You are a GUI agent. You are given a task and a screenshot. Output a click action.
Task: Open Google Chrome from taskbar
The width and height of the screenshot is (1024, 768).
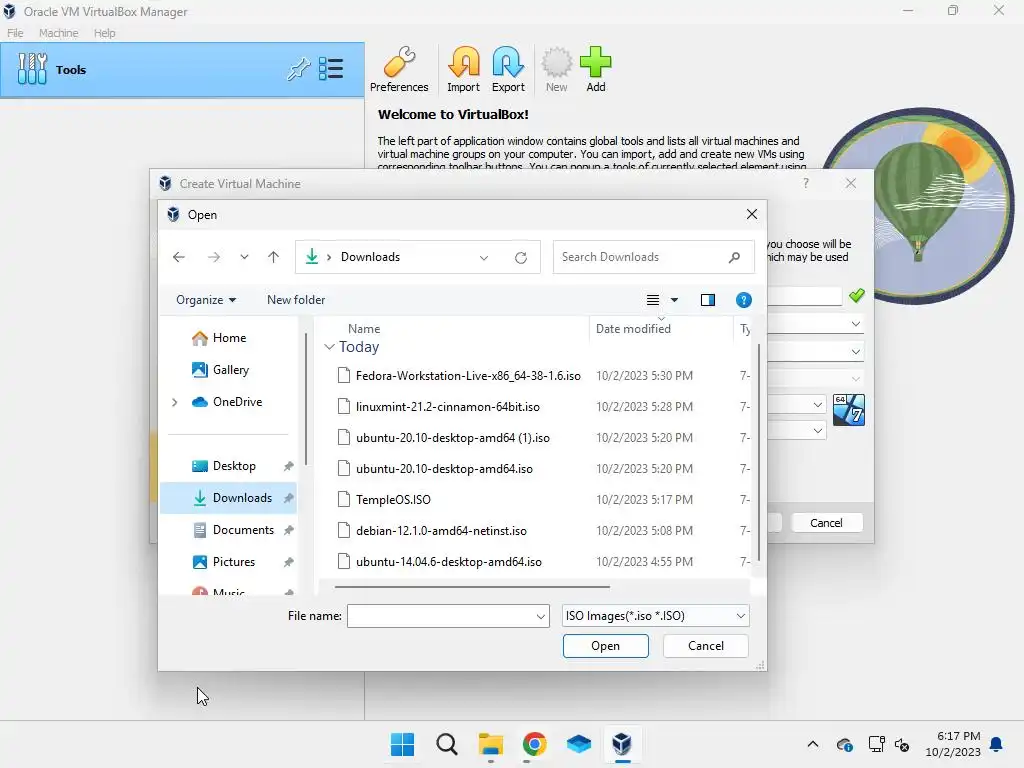point(534,744)
